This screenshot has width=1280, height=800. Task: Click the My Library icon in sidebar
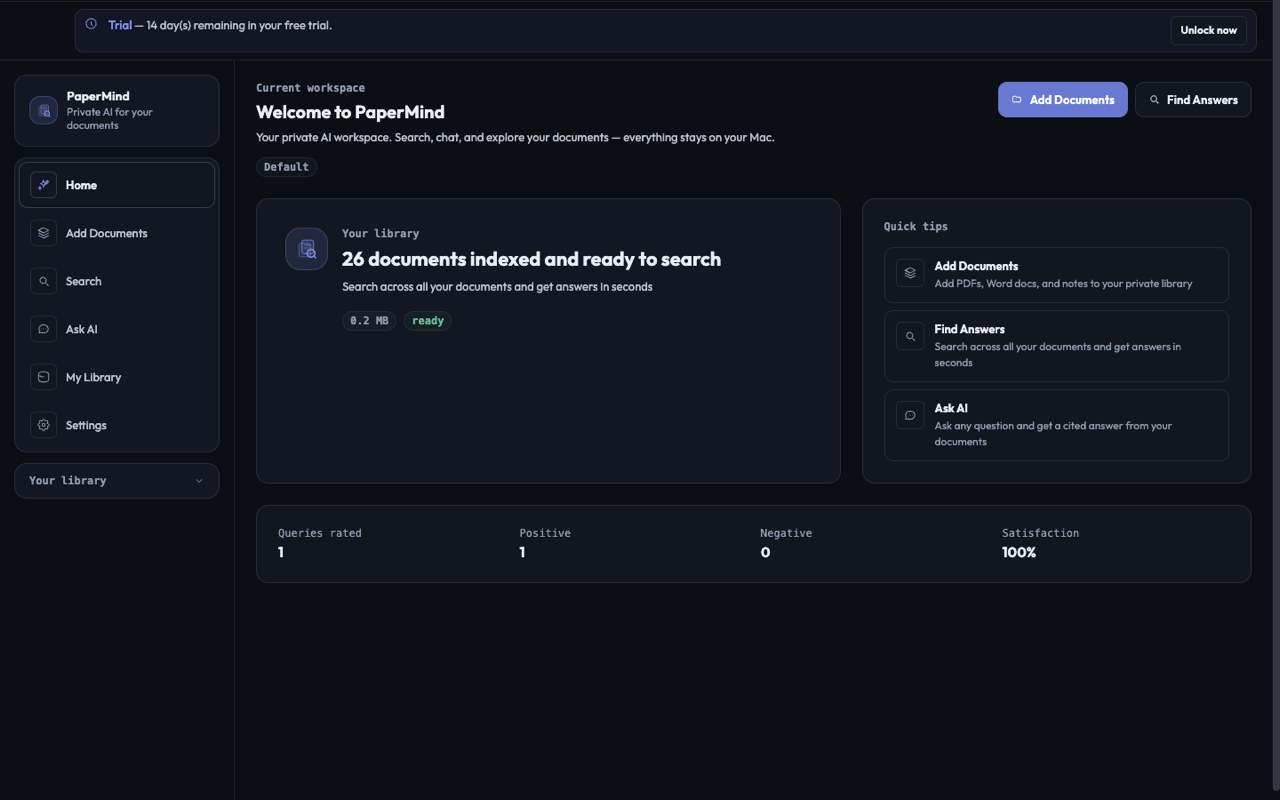click(43, 377)
